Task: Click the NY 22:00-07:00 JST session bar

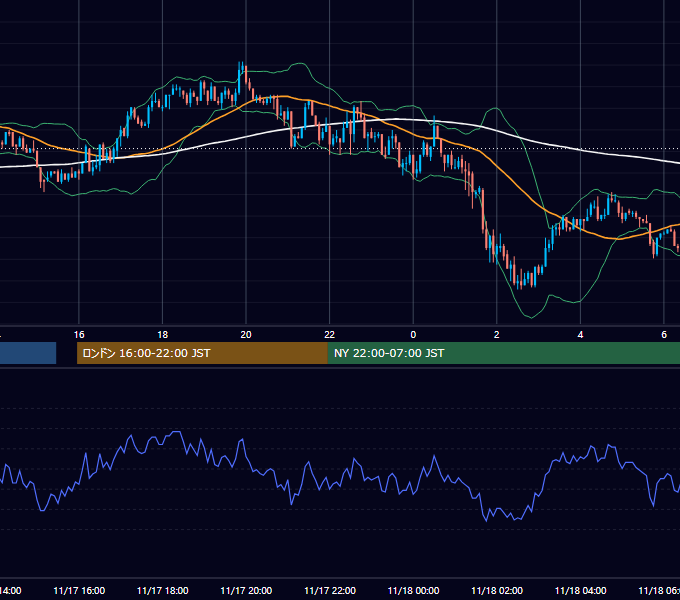Action: tap(503, 353)
